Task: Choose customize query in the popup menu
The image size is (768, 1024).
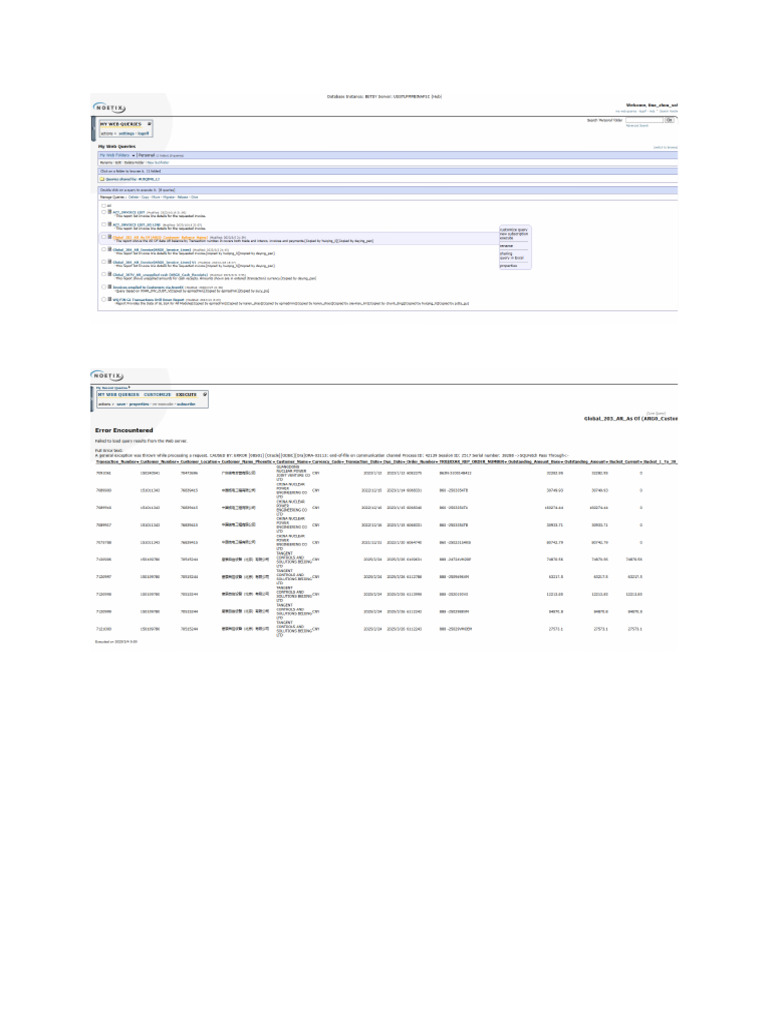Action: coord(513,230)
